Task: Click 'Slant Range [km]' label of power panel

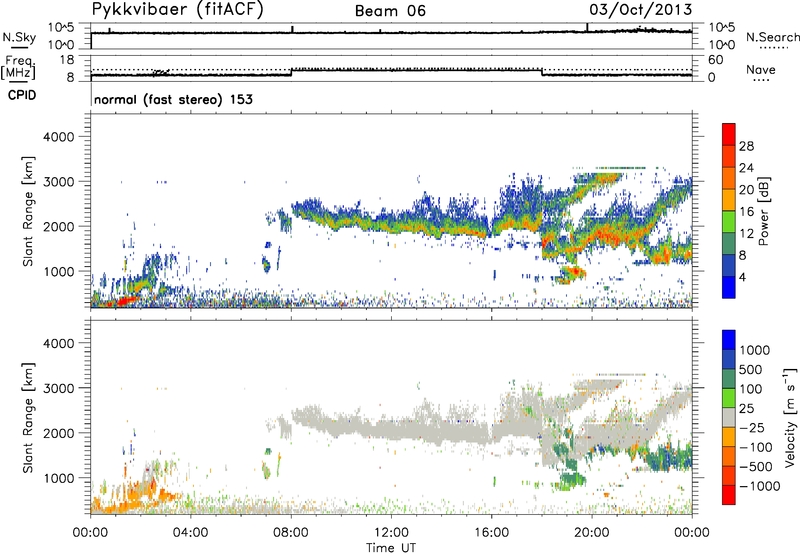Action: tap(28, 211)
